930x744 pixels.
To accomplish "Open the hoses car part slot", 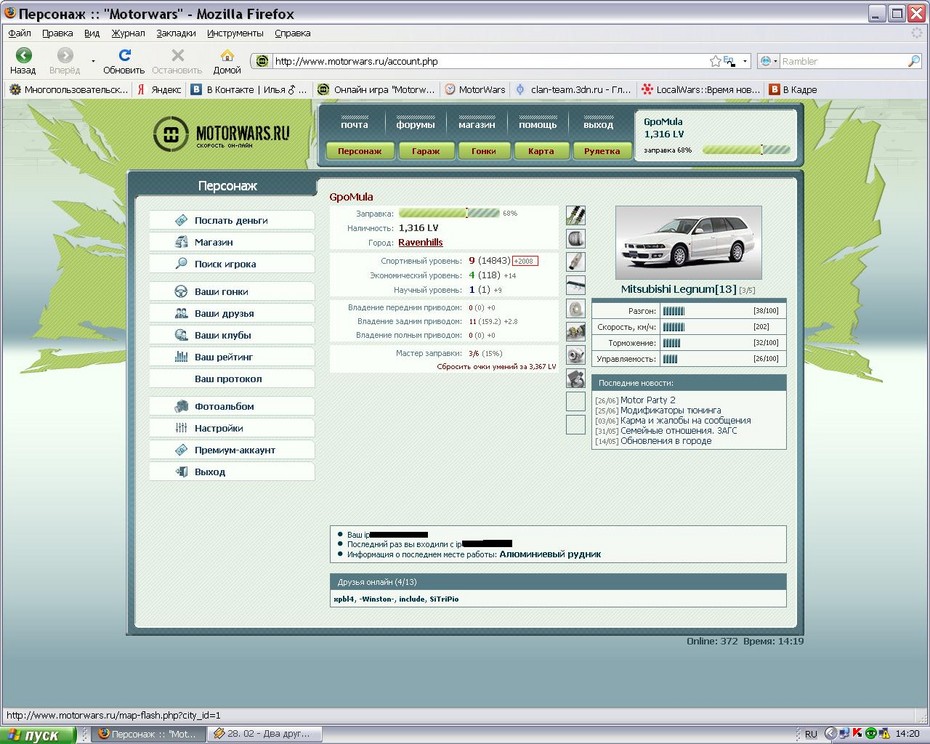I will pyautogui.click(x=575, y=215).
